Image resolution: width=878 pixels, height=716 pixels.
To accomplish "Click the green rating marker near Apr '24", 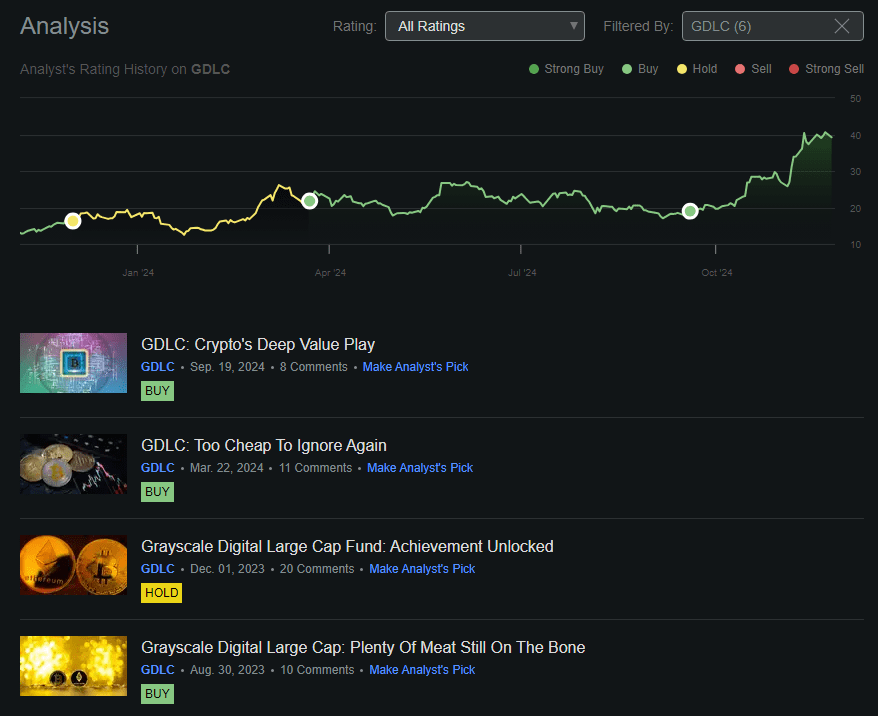I will [x=310, y=200].
